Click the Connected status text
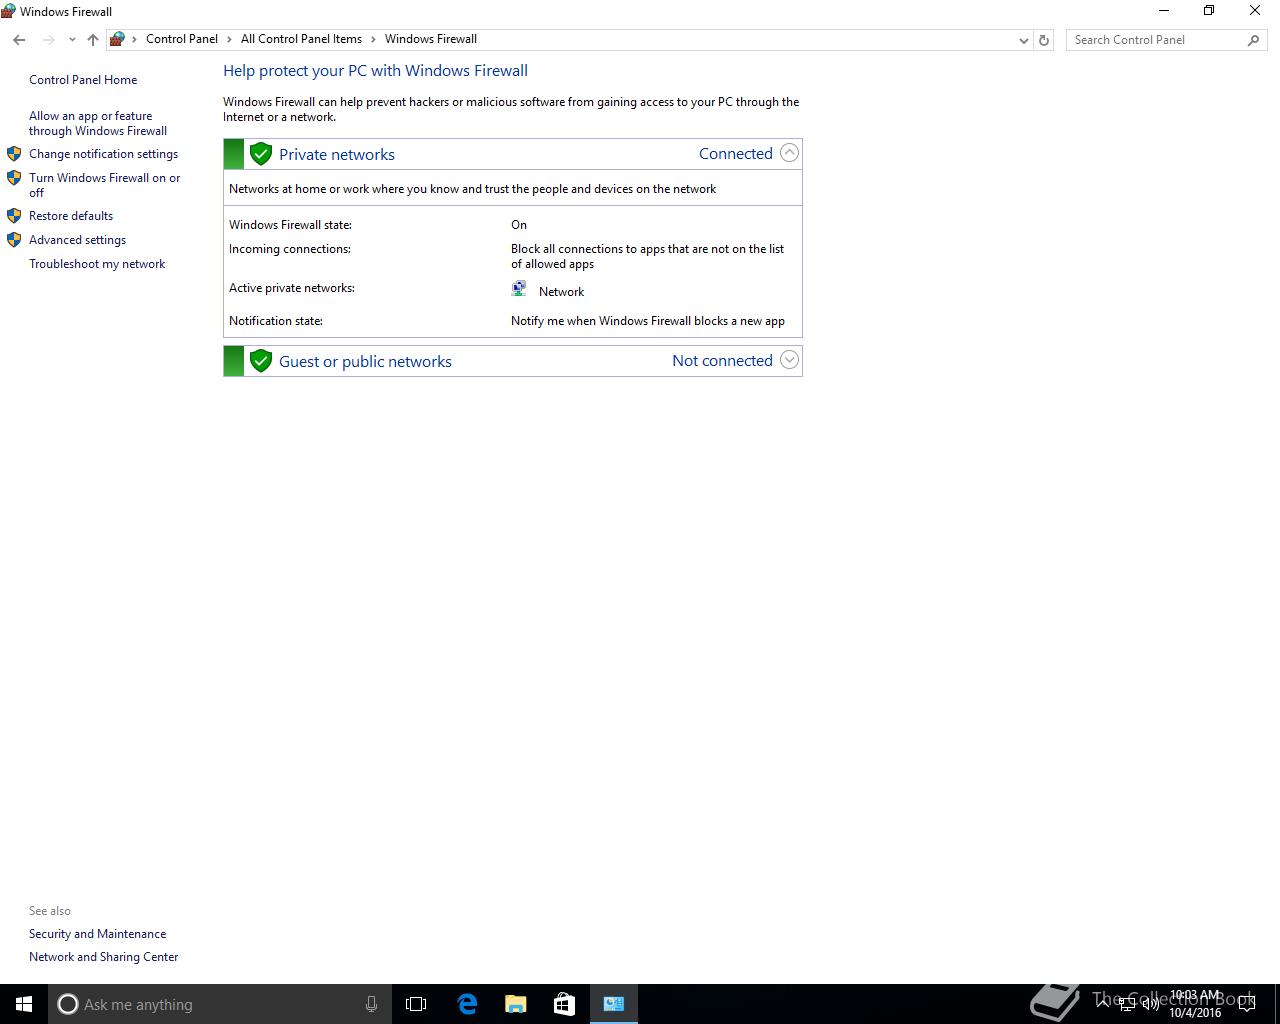The height and width of the screenshot is (1024, 1280). coord(736,153)
